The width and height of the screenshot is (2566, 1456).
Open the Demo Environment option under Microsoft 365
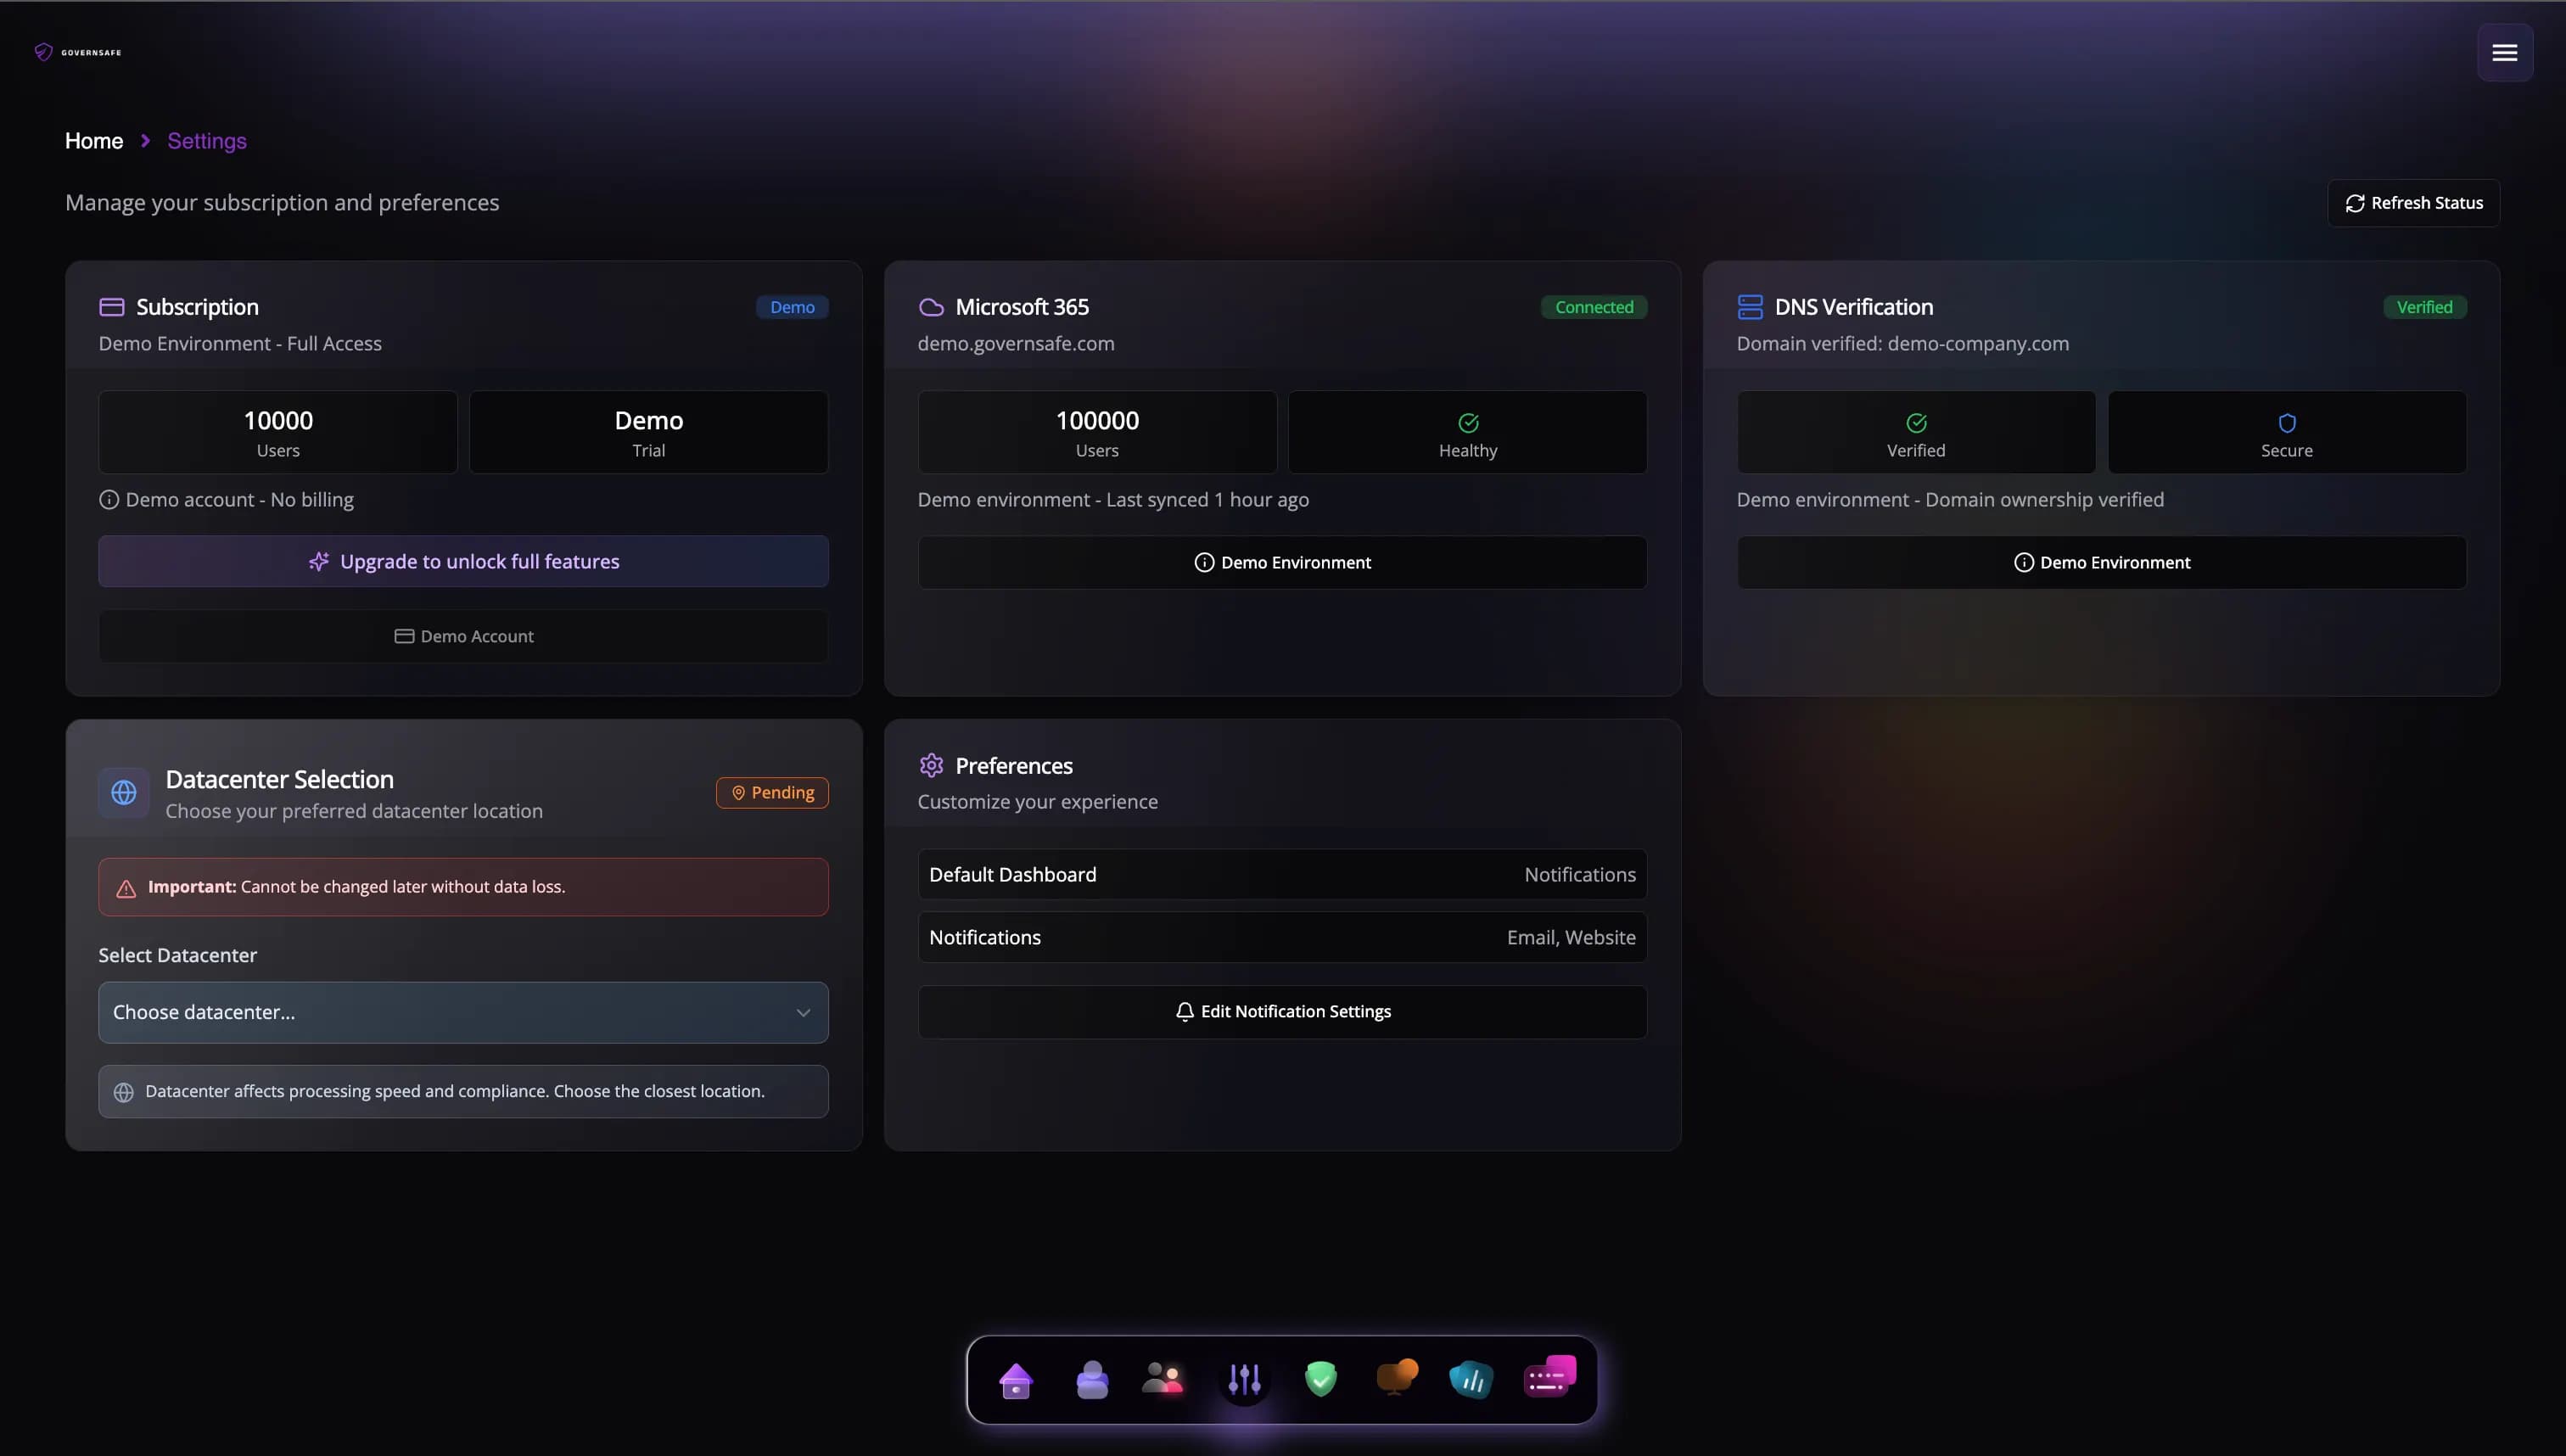point(1282,562)
